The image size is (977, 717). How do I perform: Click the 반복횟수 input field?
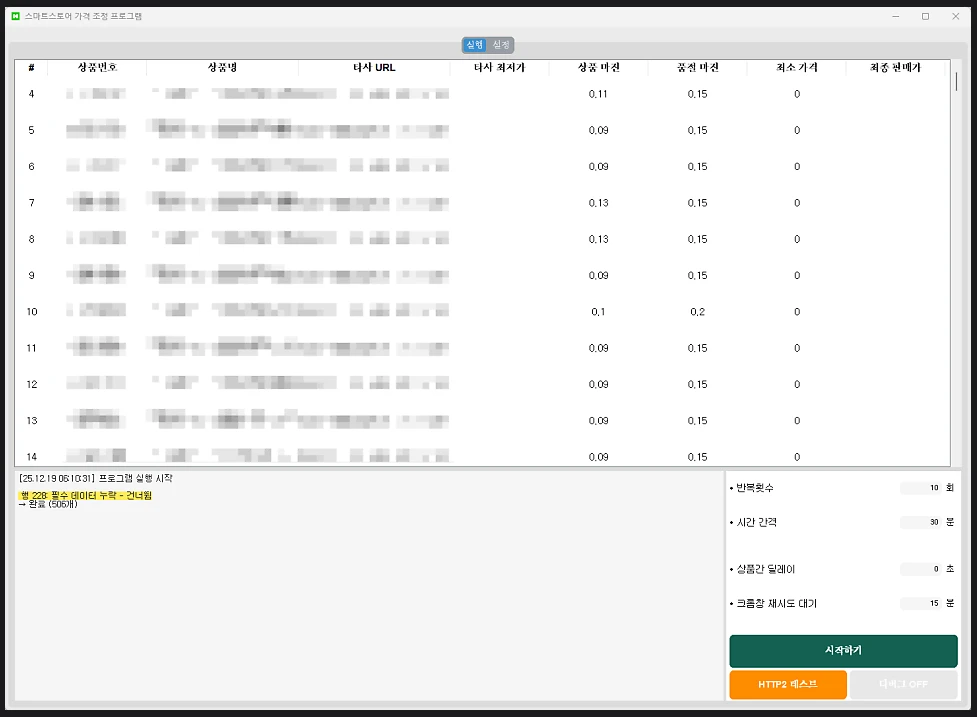(921, 488)
